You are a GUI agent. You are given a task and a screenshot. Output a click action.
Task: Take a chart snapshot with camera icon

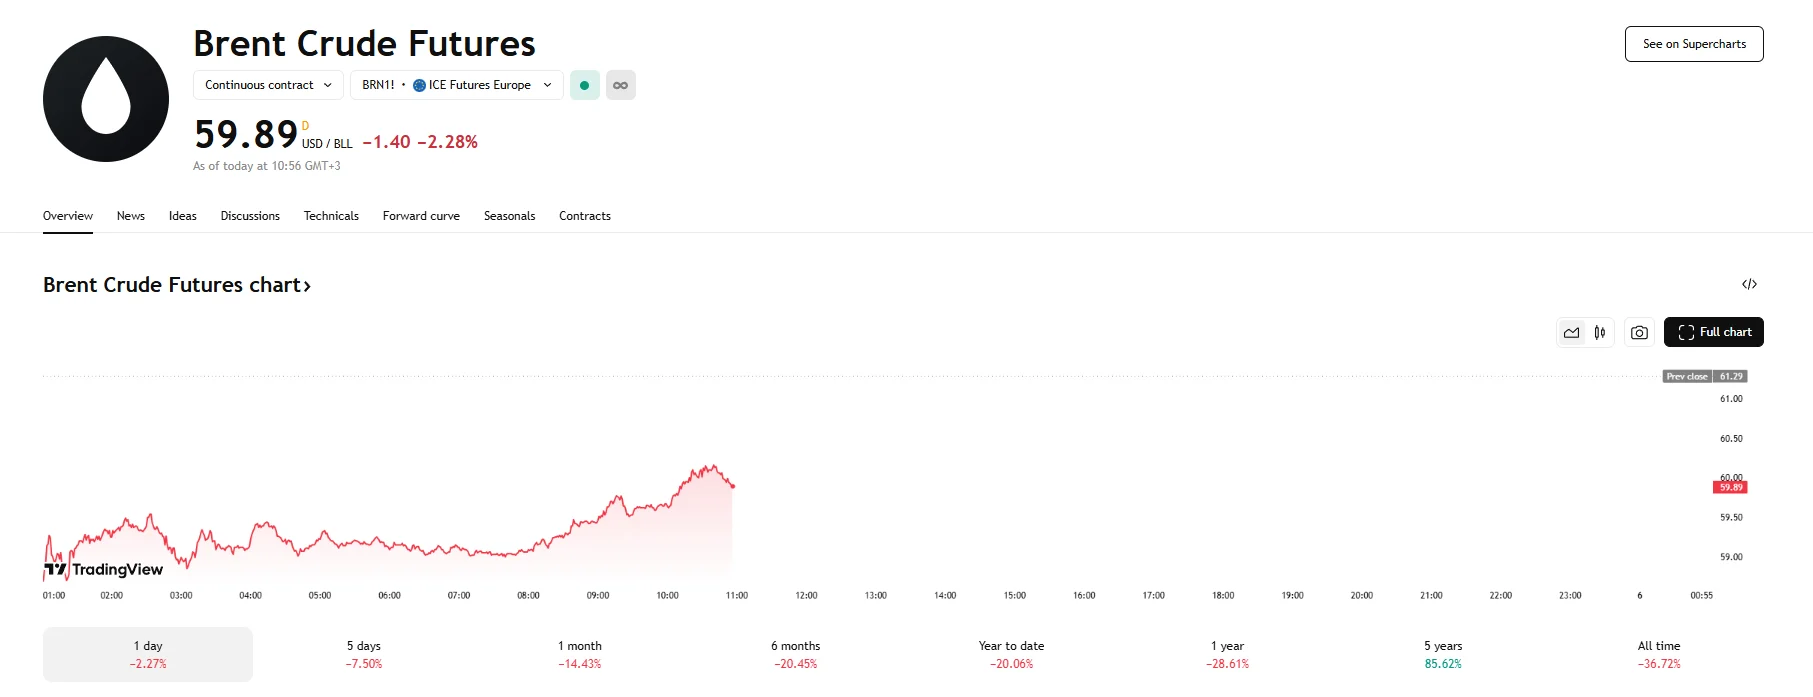point(1639,333)
